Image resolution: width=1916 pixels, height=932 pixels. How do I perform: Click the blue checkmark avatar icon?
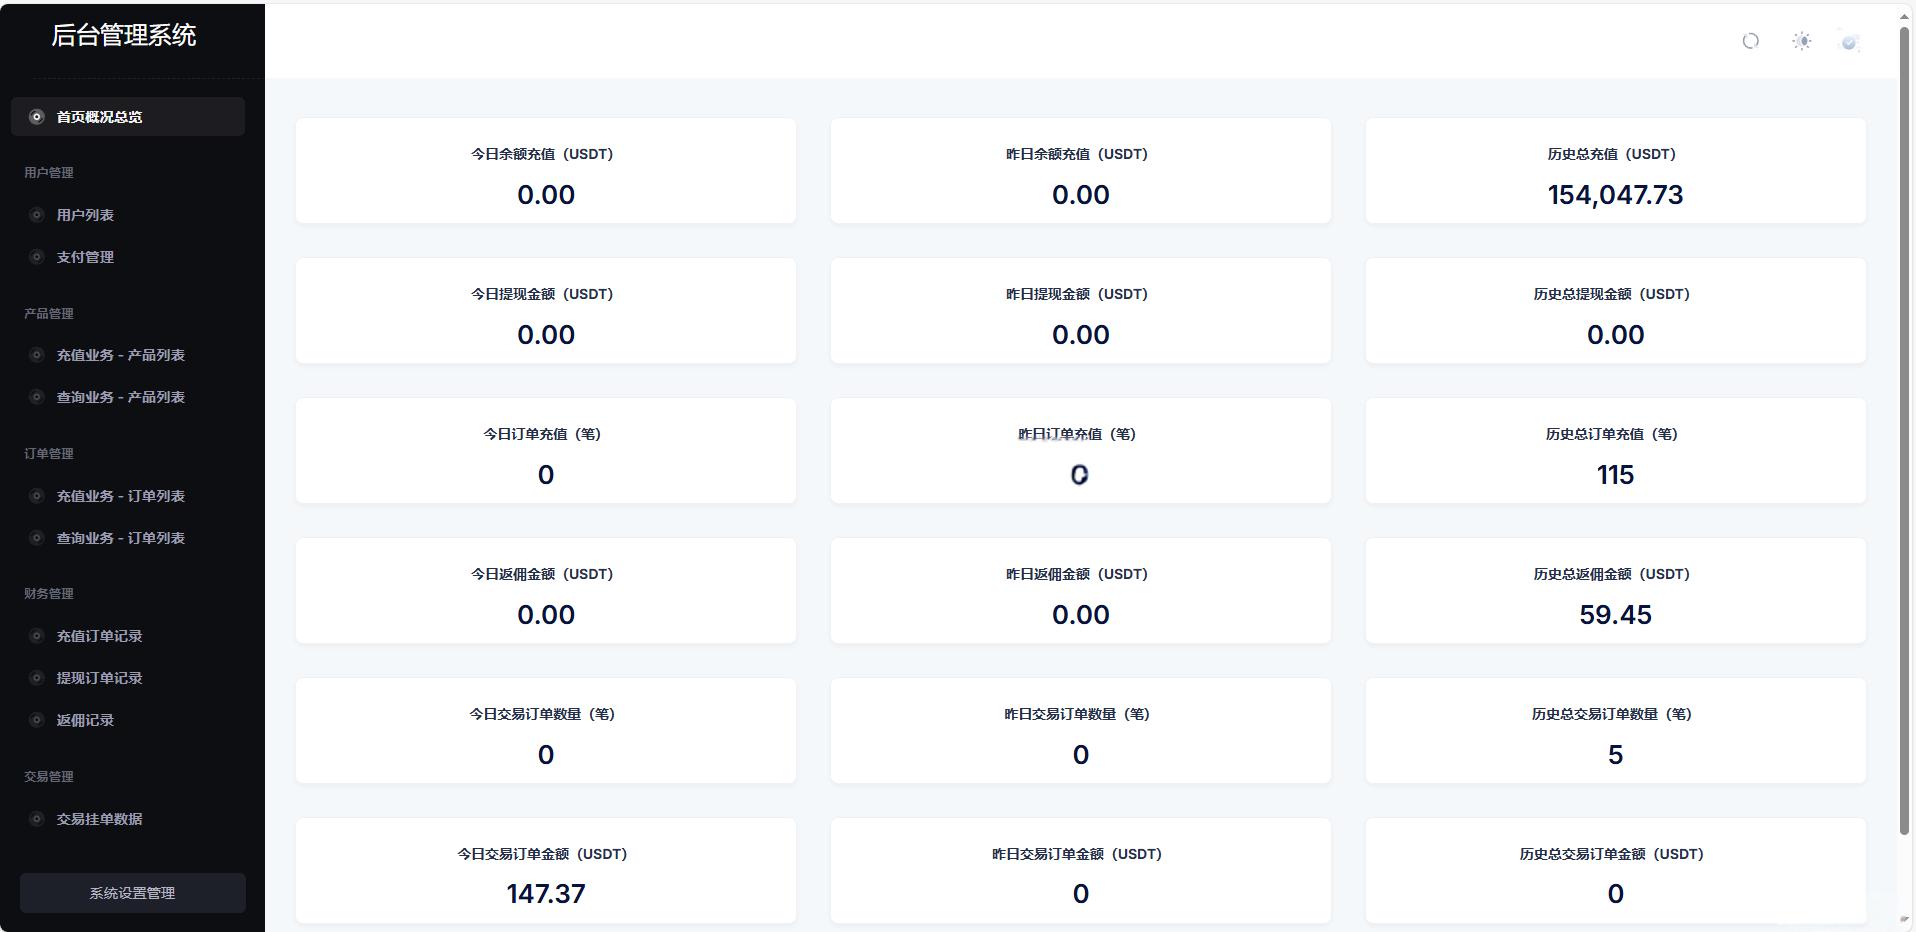click(x=1849, y=42)
